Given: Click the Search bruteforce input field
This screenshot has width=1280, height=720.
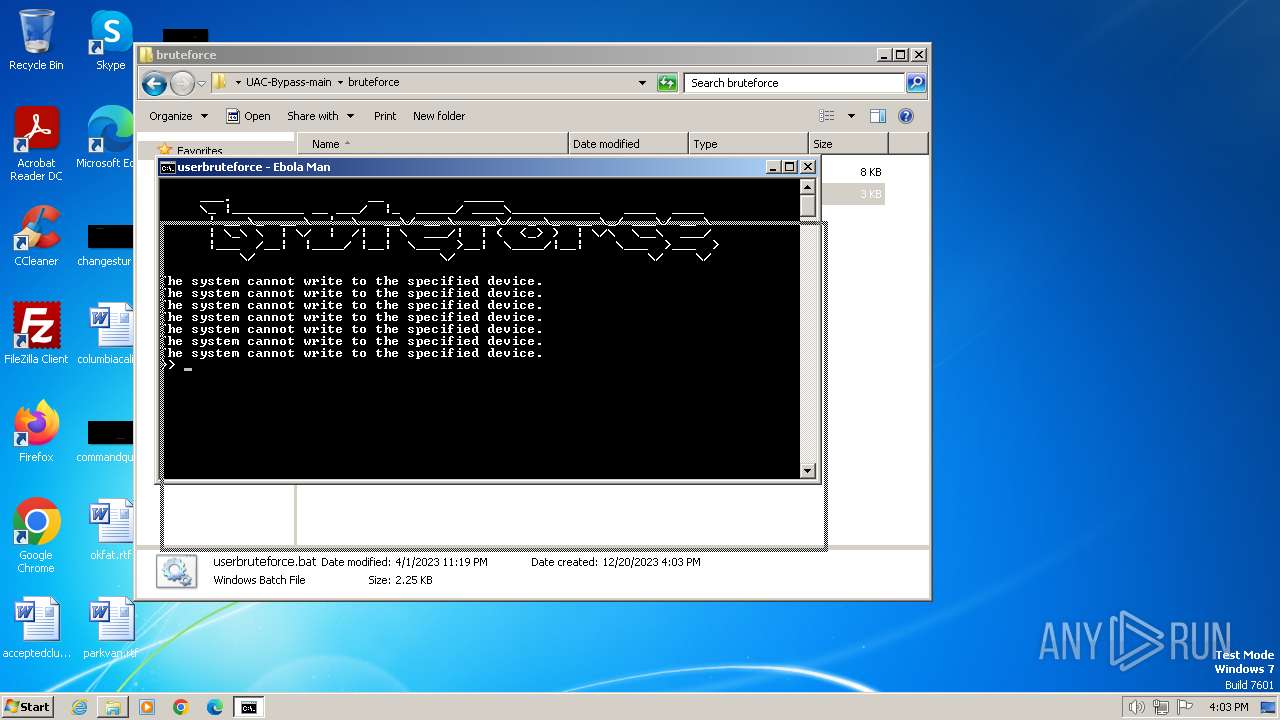Looking at the screenshot, I should coord(795,83).
